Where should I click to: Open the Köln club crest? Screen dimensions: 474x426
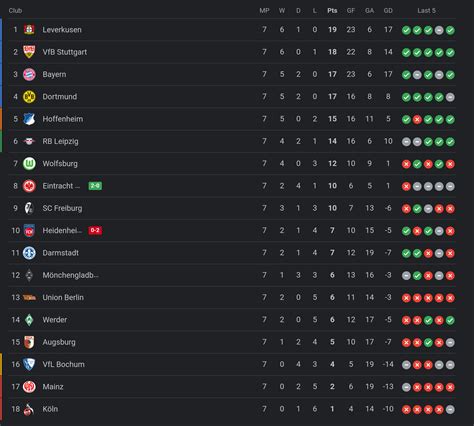(x=29, y=409)
